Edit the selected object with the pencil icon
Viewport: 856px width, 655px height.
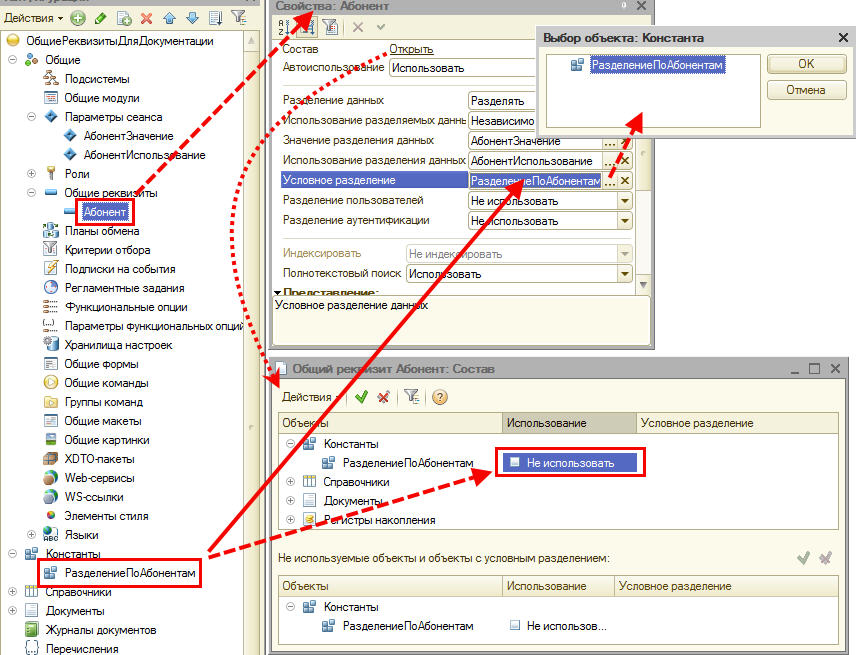tap(100, 18)
